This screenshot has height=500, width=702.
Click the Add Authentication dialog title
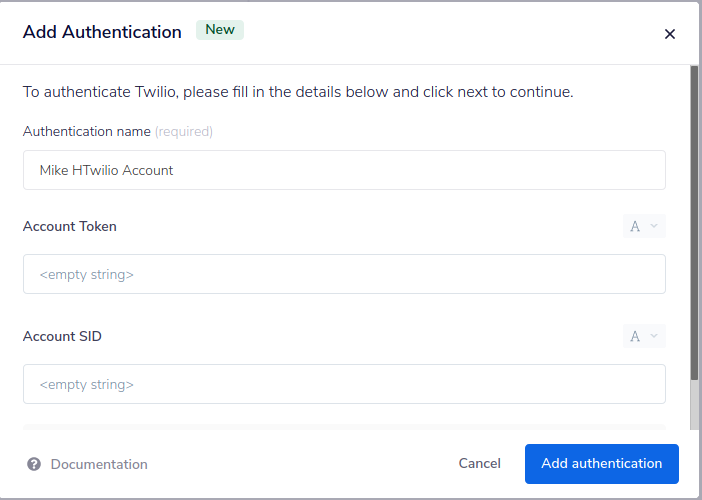pos(102,32)
